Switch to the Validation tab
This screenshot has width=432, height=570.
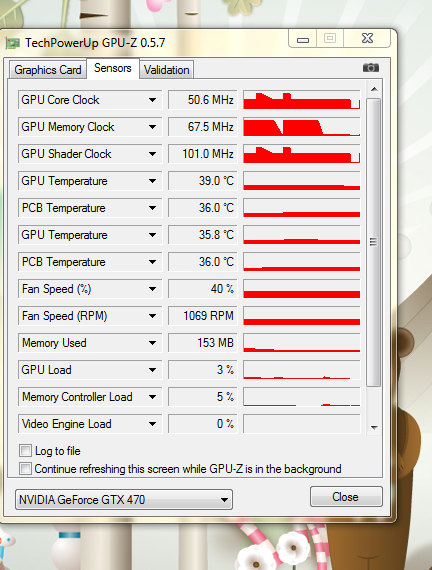[x=167, y=70]
